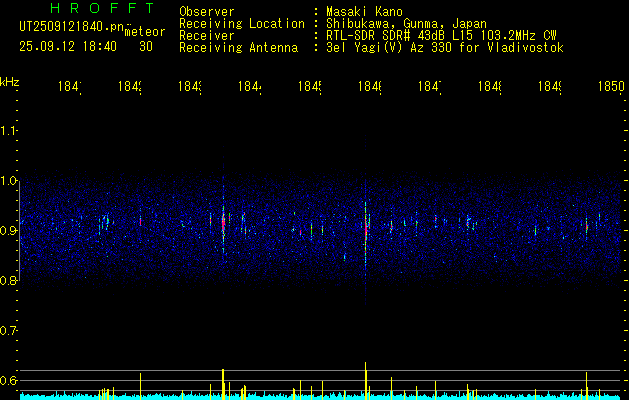Select the file name UT2509121840.pn

tap(72, 26)
